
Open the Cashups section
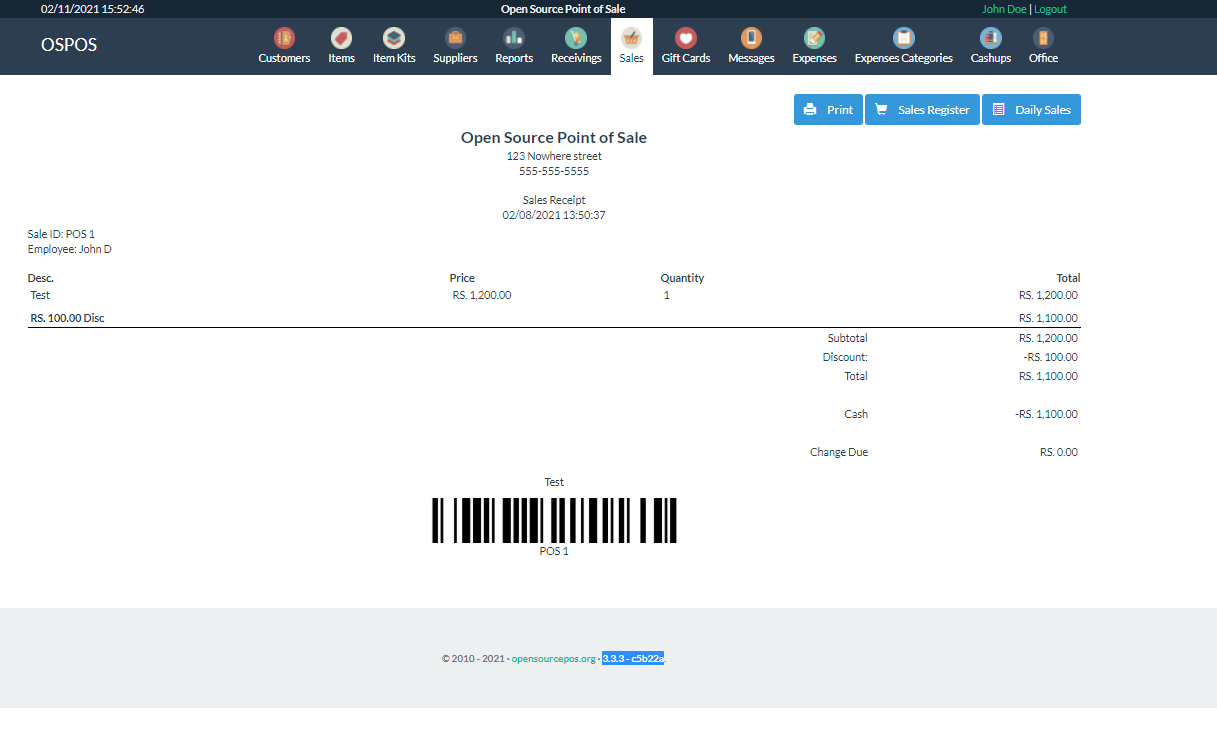coord(989,43)
